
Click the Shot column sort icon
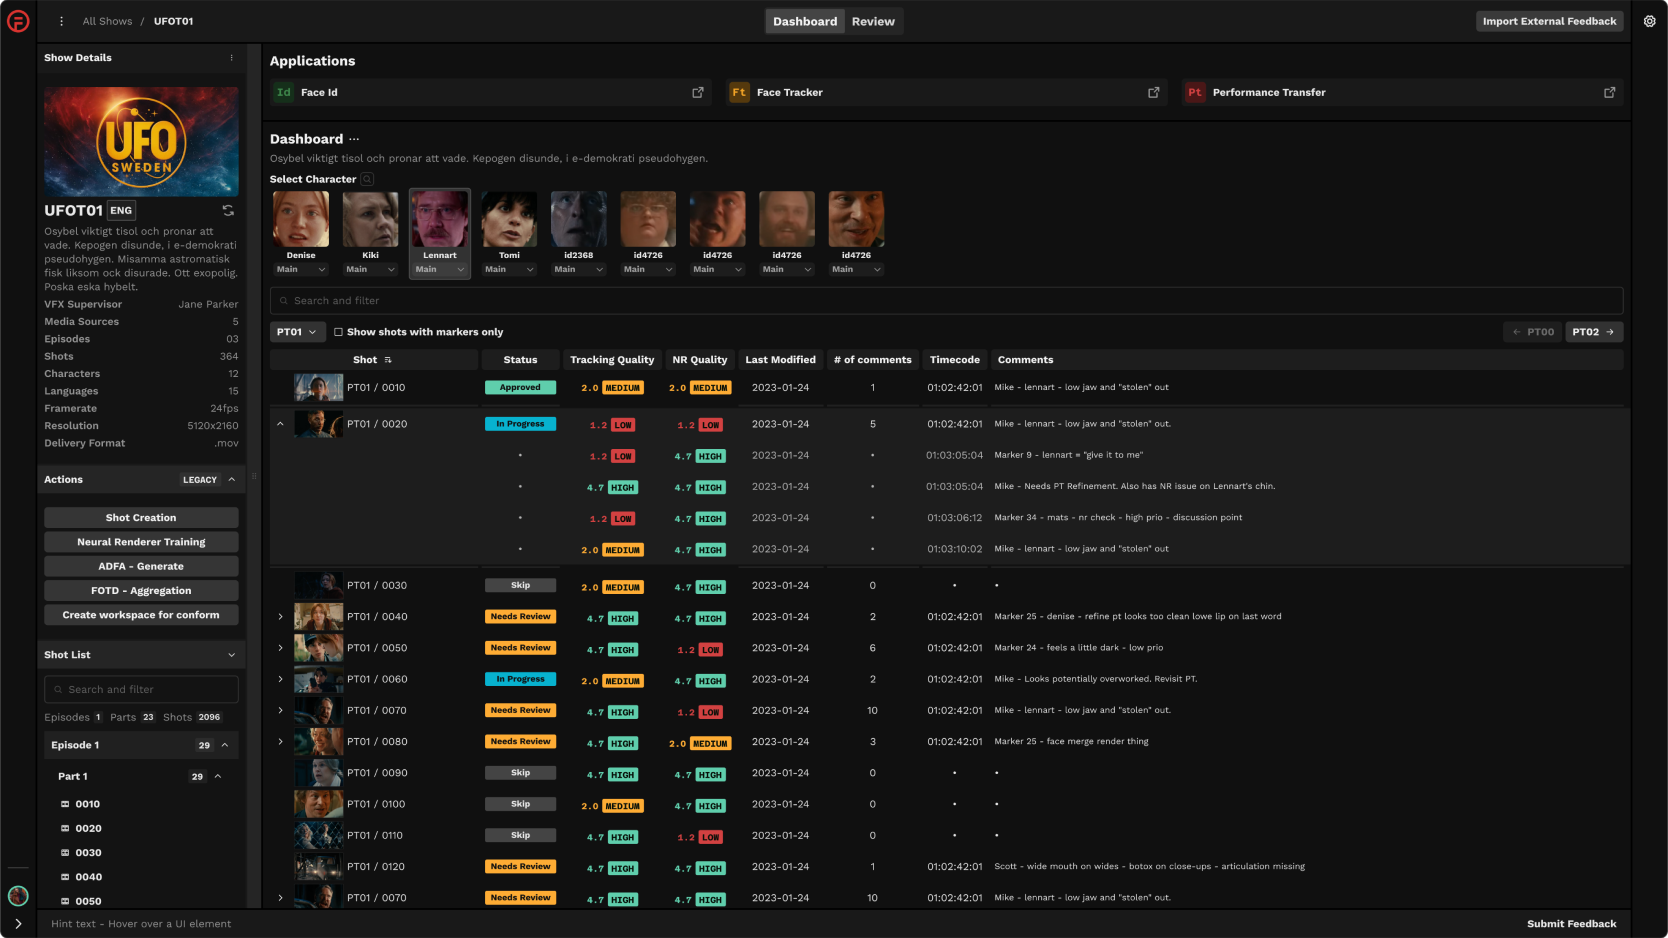tap(388, 360)
